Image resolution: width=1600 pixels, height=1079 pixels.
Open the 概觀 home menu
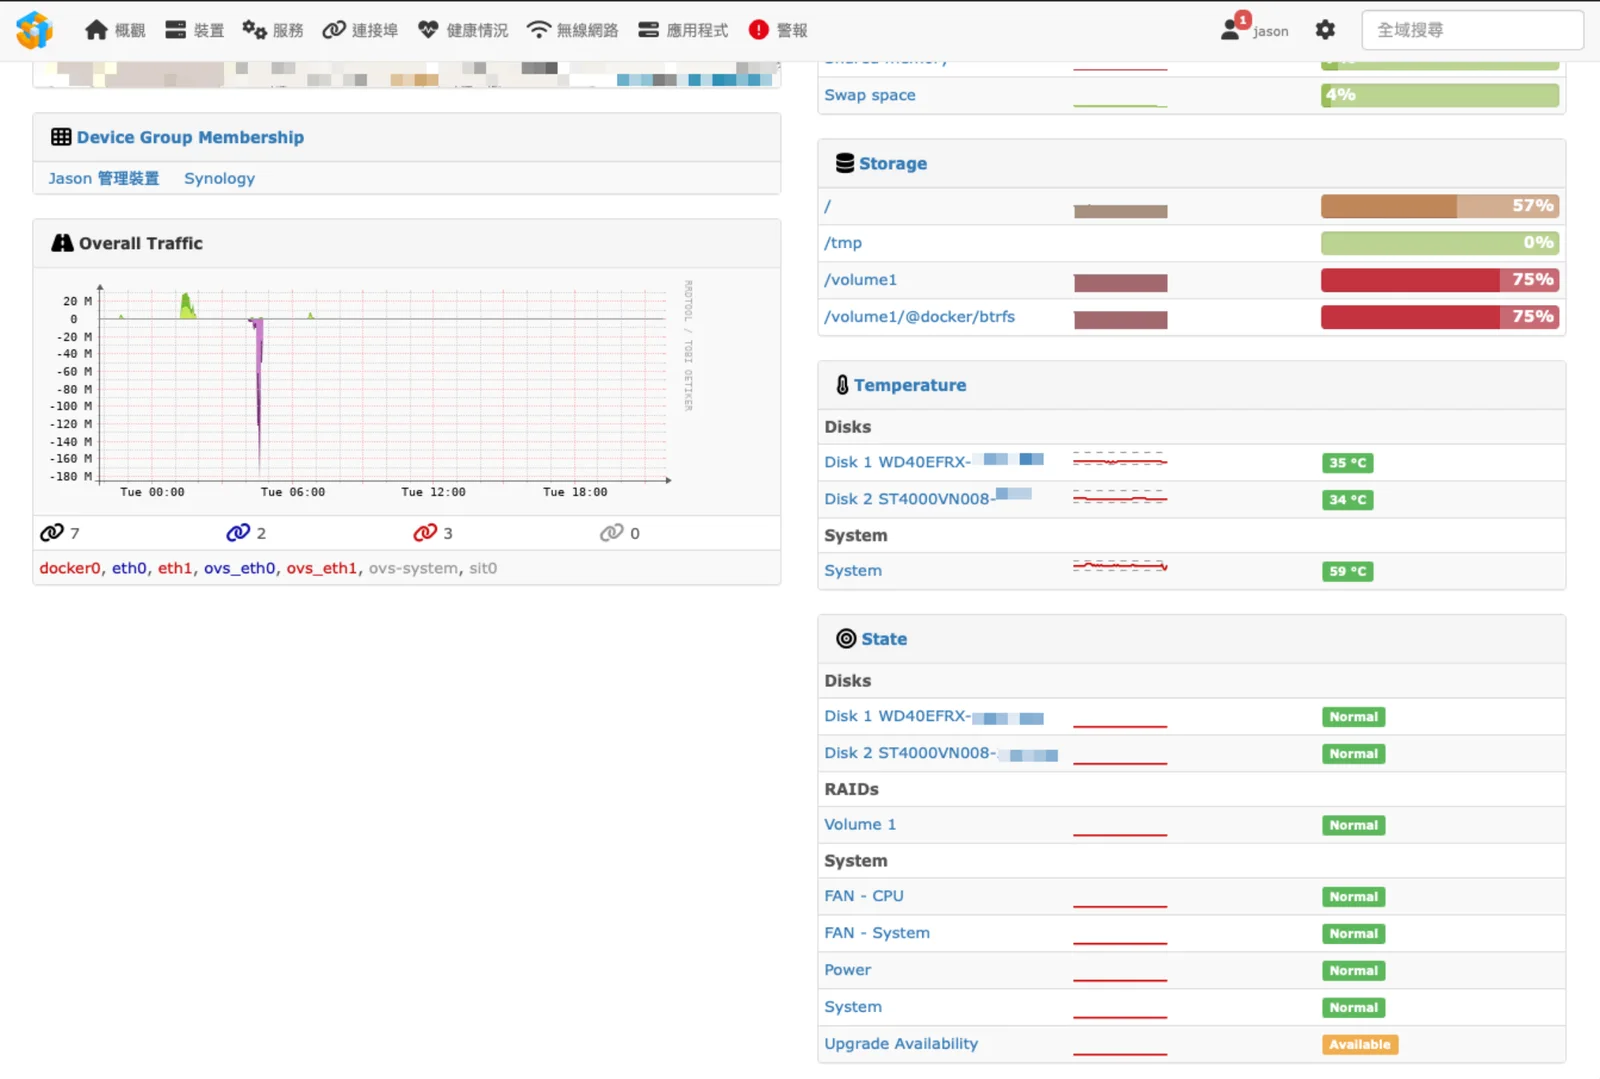(x=115, y=30)
